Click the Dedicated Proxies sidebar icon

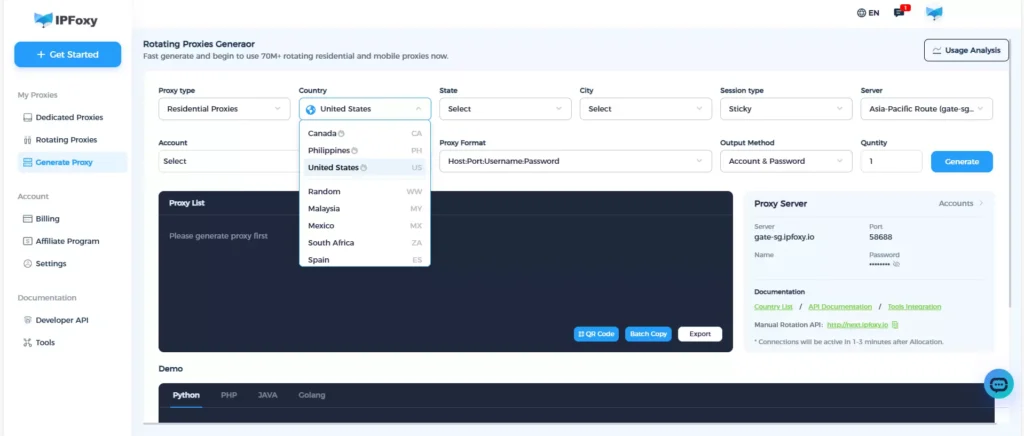[x=27, y=118]
